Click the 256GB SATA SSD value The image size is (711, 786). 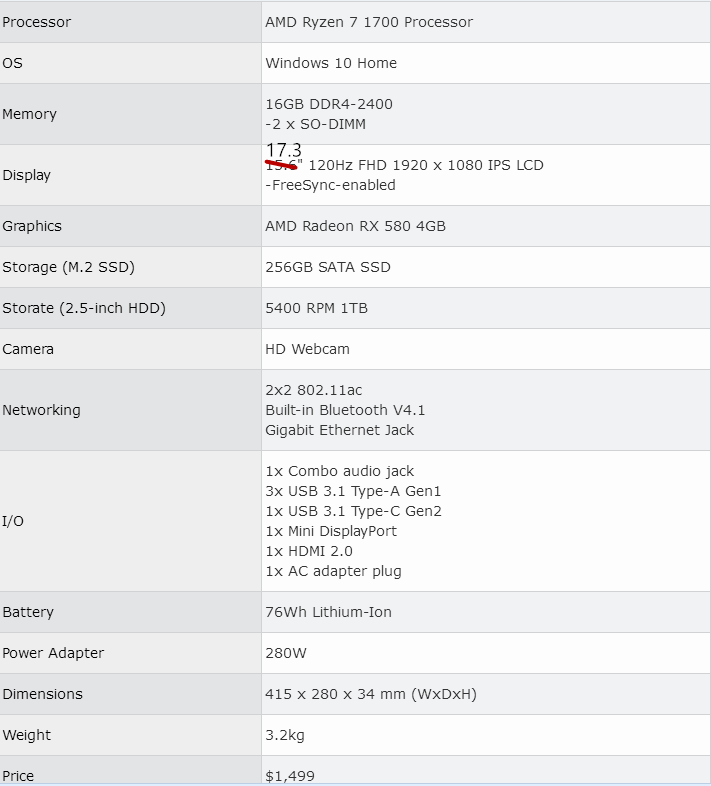pyautogui.click(x=328, y=267)
